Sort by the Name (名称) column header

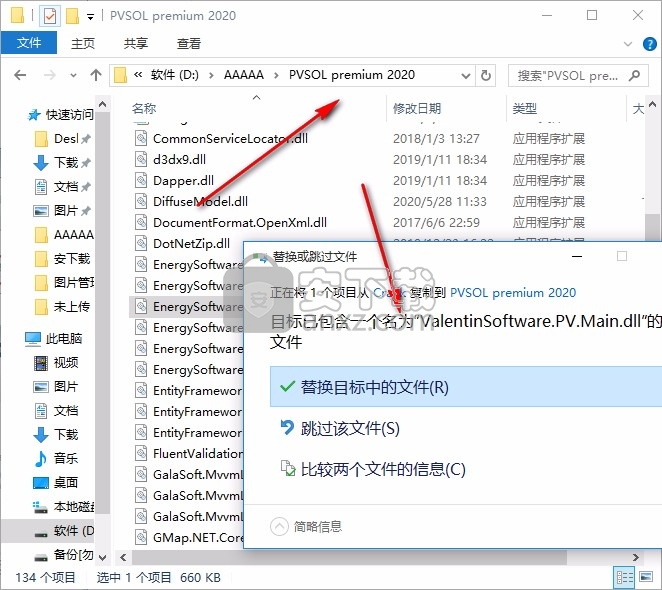point(144,109)
